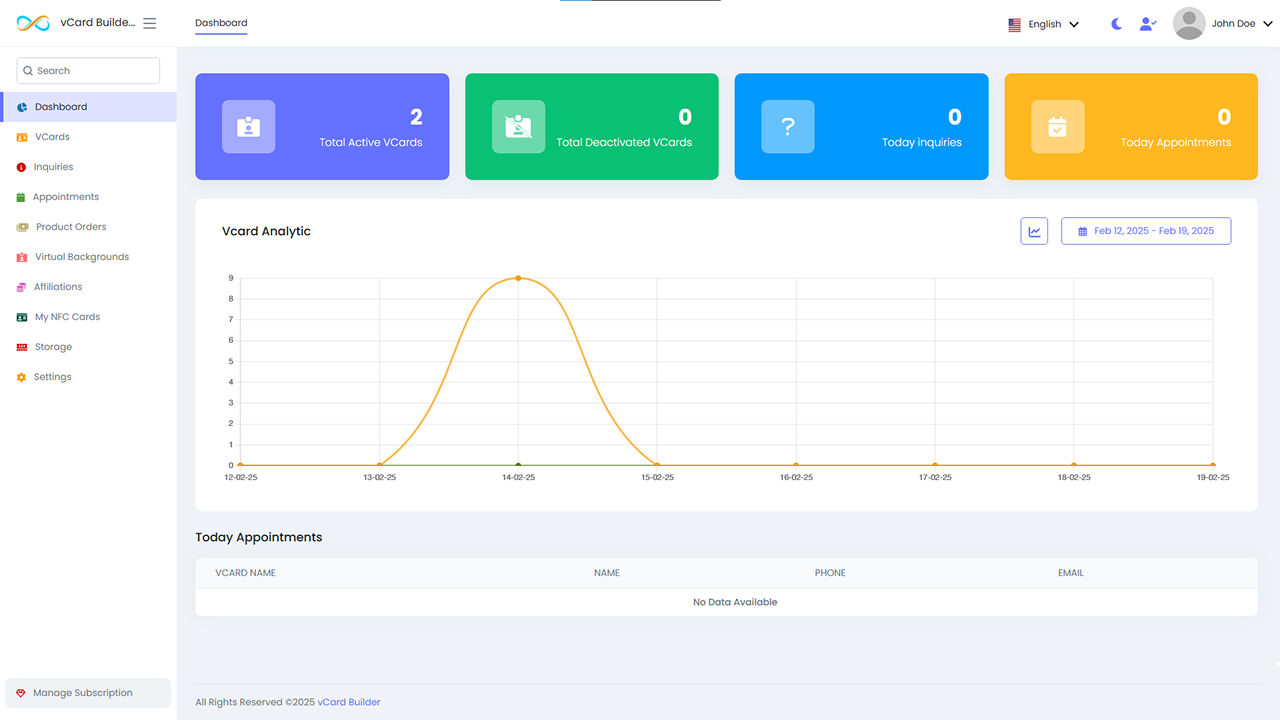Screen dimensions: 1280x720
Task: Open VCards in the sidebar
Action: [x=52, y=137]
